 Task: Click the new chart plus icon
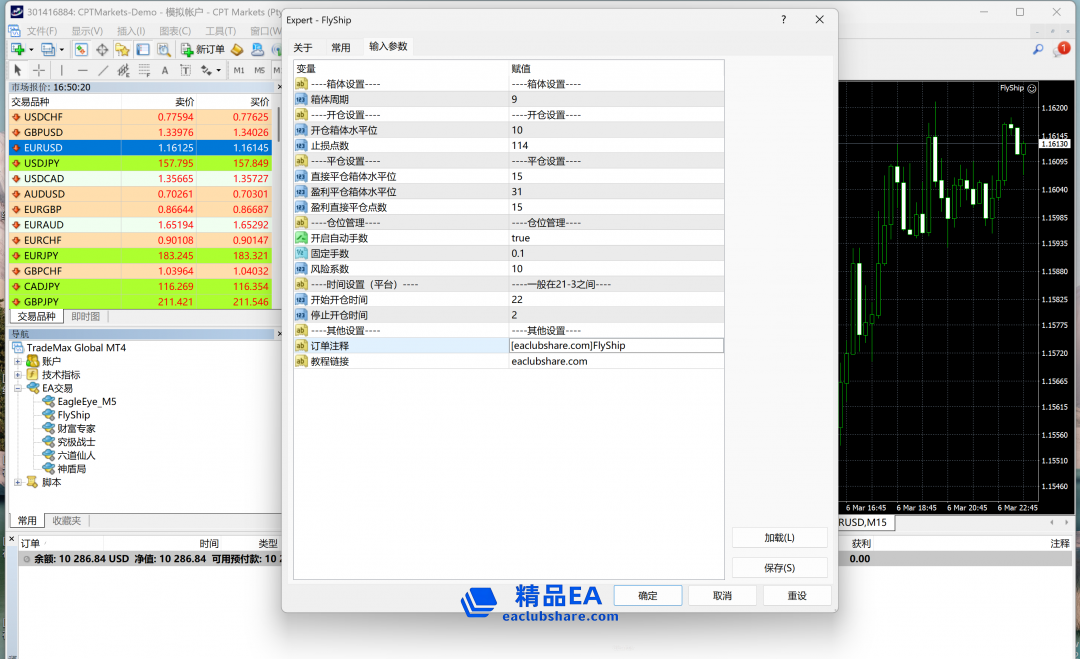[x=17, y=49]
